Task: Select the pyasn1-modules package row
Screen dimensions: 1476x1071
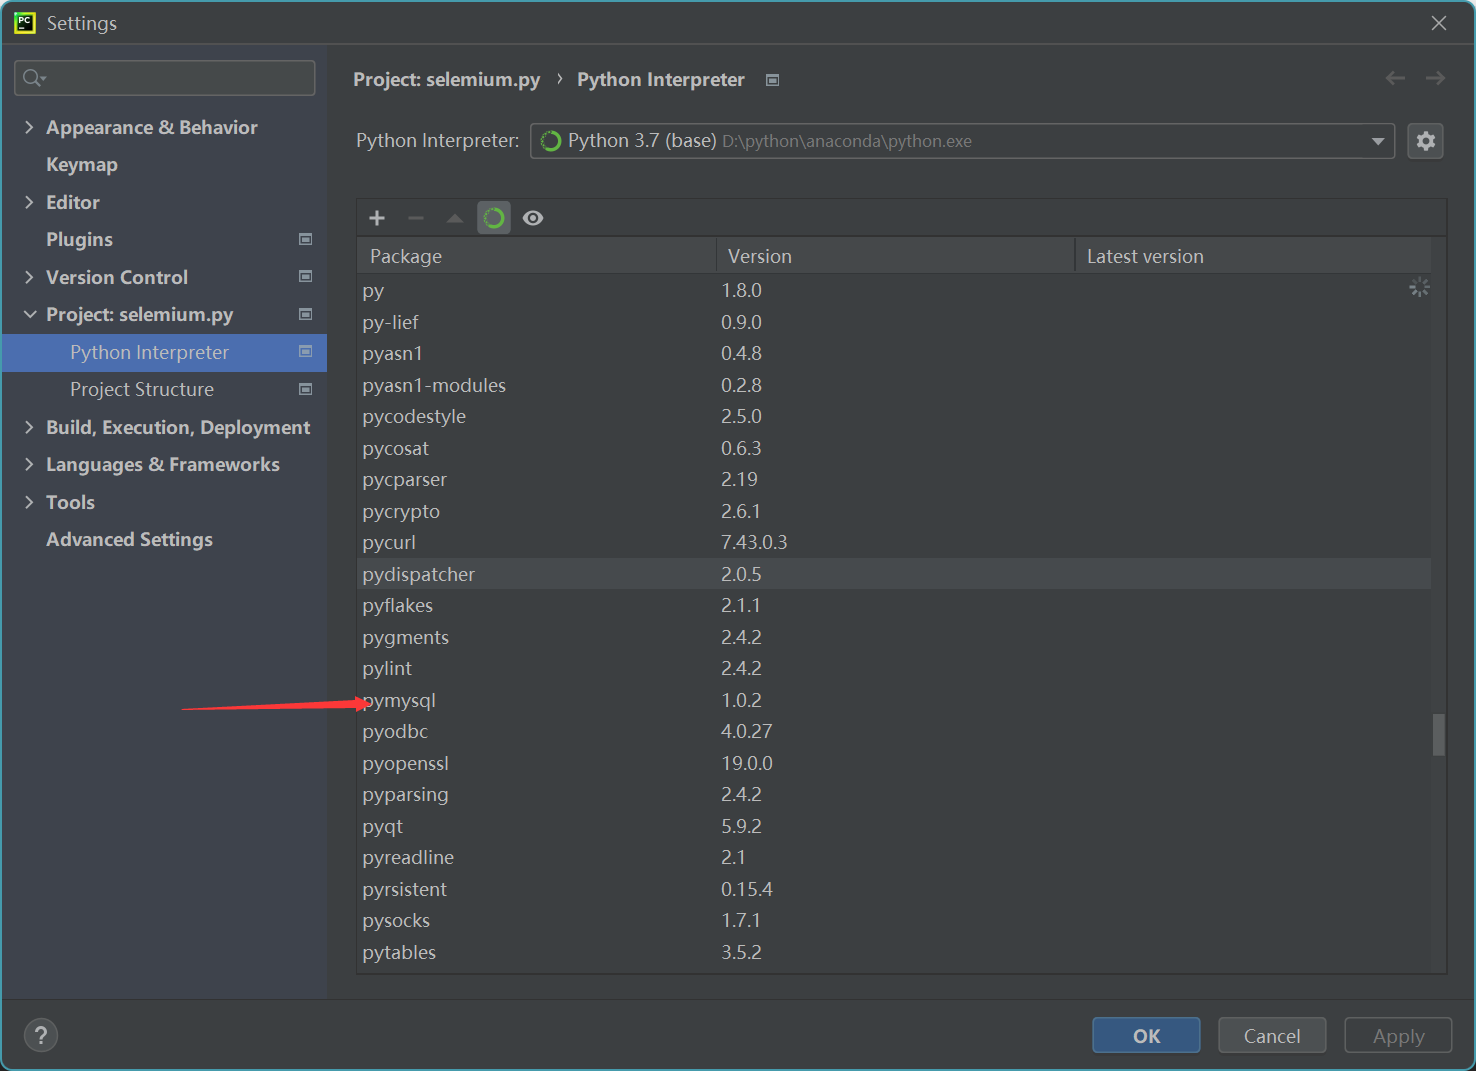Action: (x=894, y=385)
